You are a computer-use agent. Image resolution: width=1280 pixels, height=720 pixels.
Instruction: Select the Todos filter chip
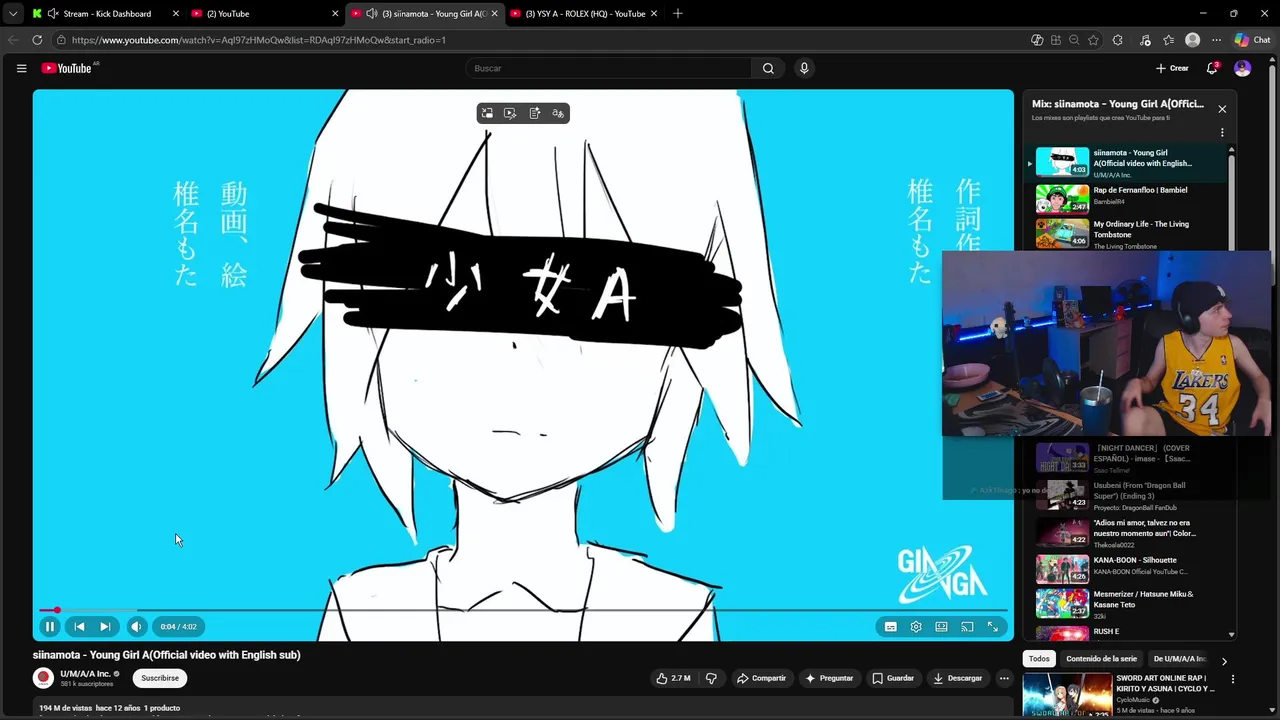coord(1039,659)
